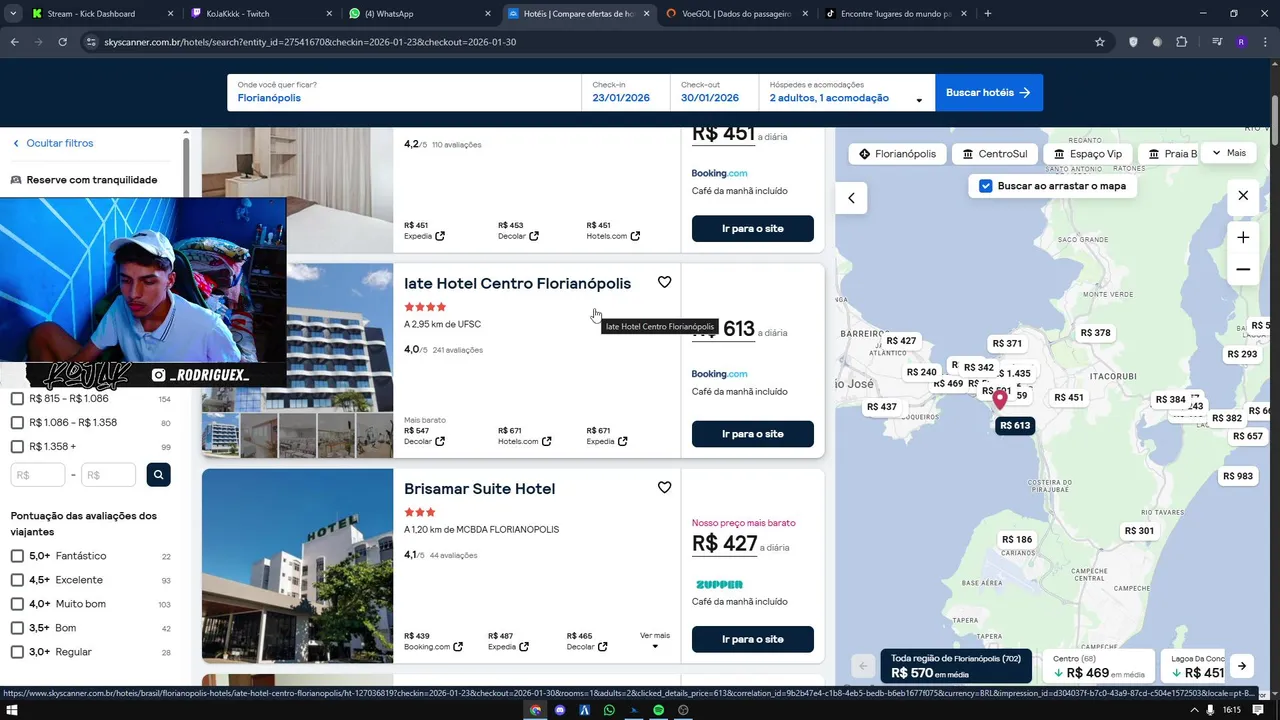1280x720 pixels.
Task: Select the Espaço Vip map chip
Action: click(1088, 154)
